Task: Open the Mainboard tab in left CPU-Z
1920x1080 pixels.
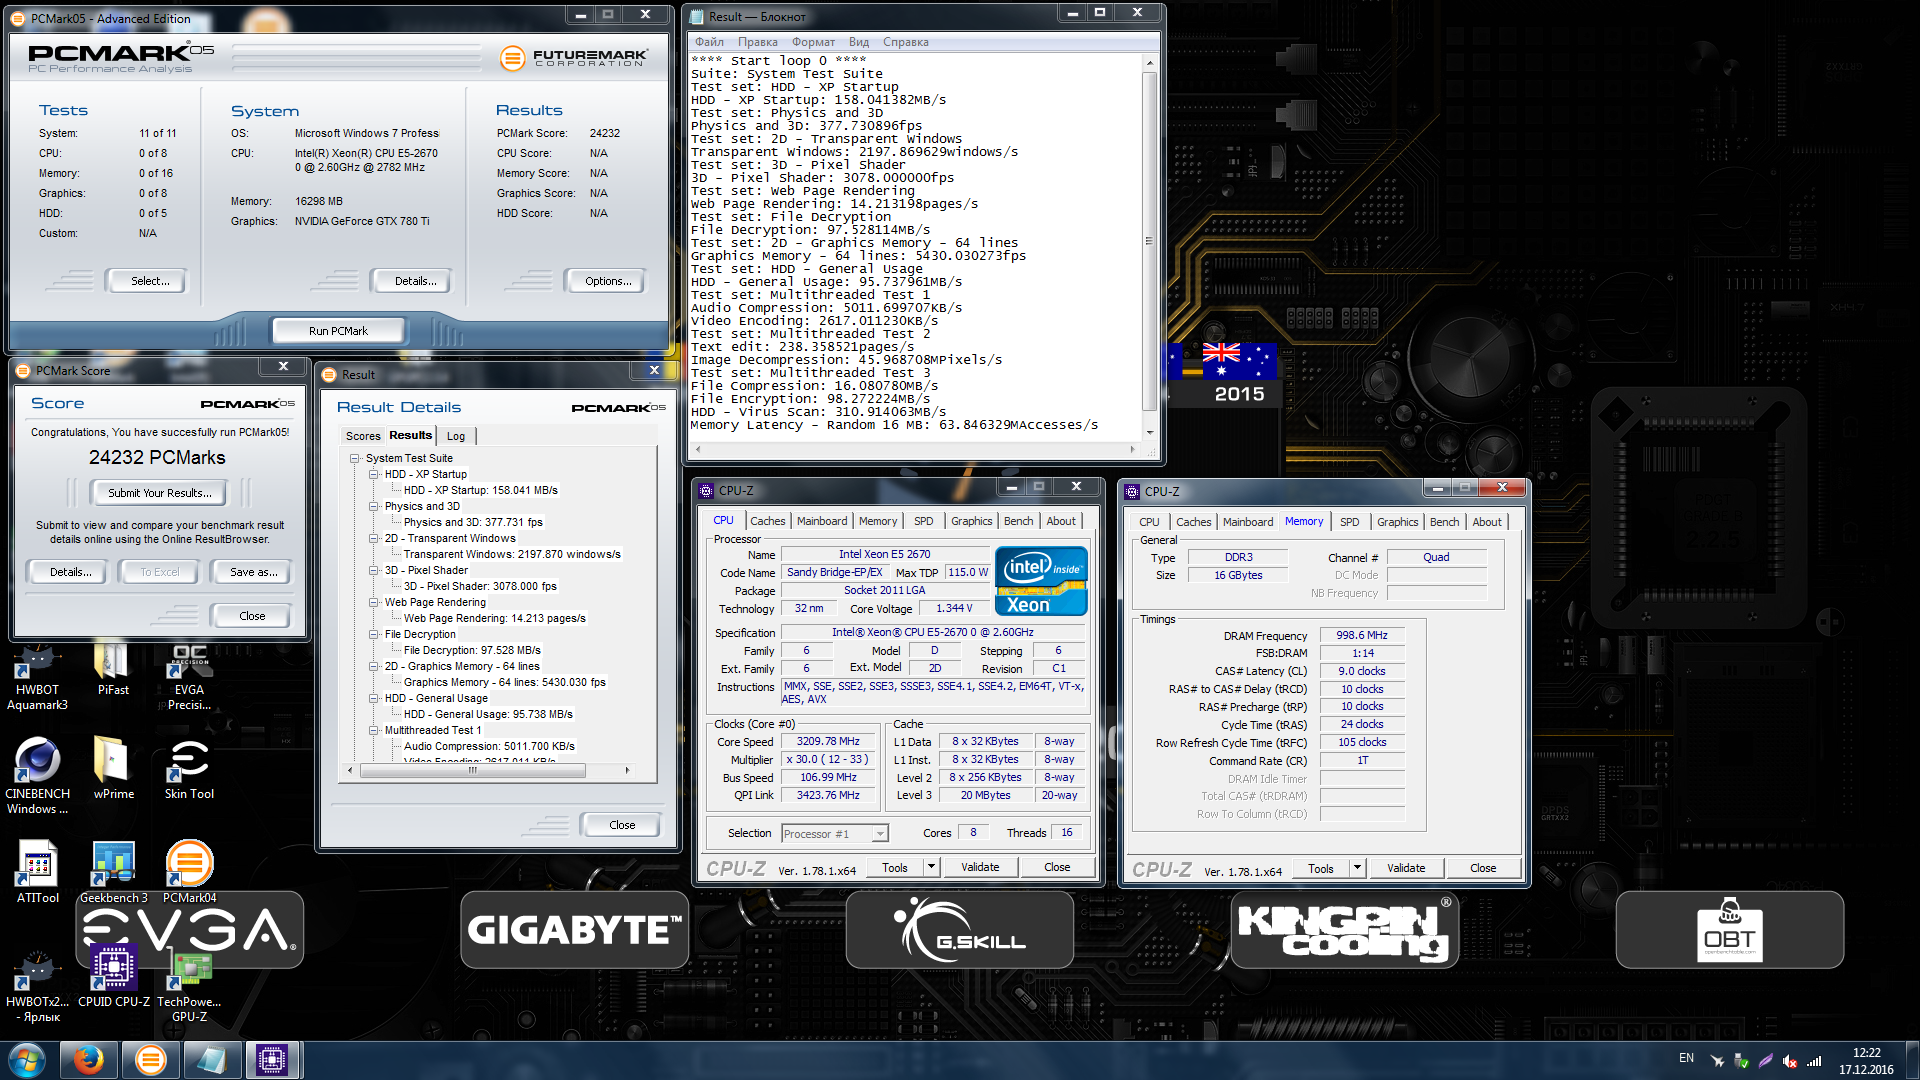Action: tap(822, 521)
